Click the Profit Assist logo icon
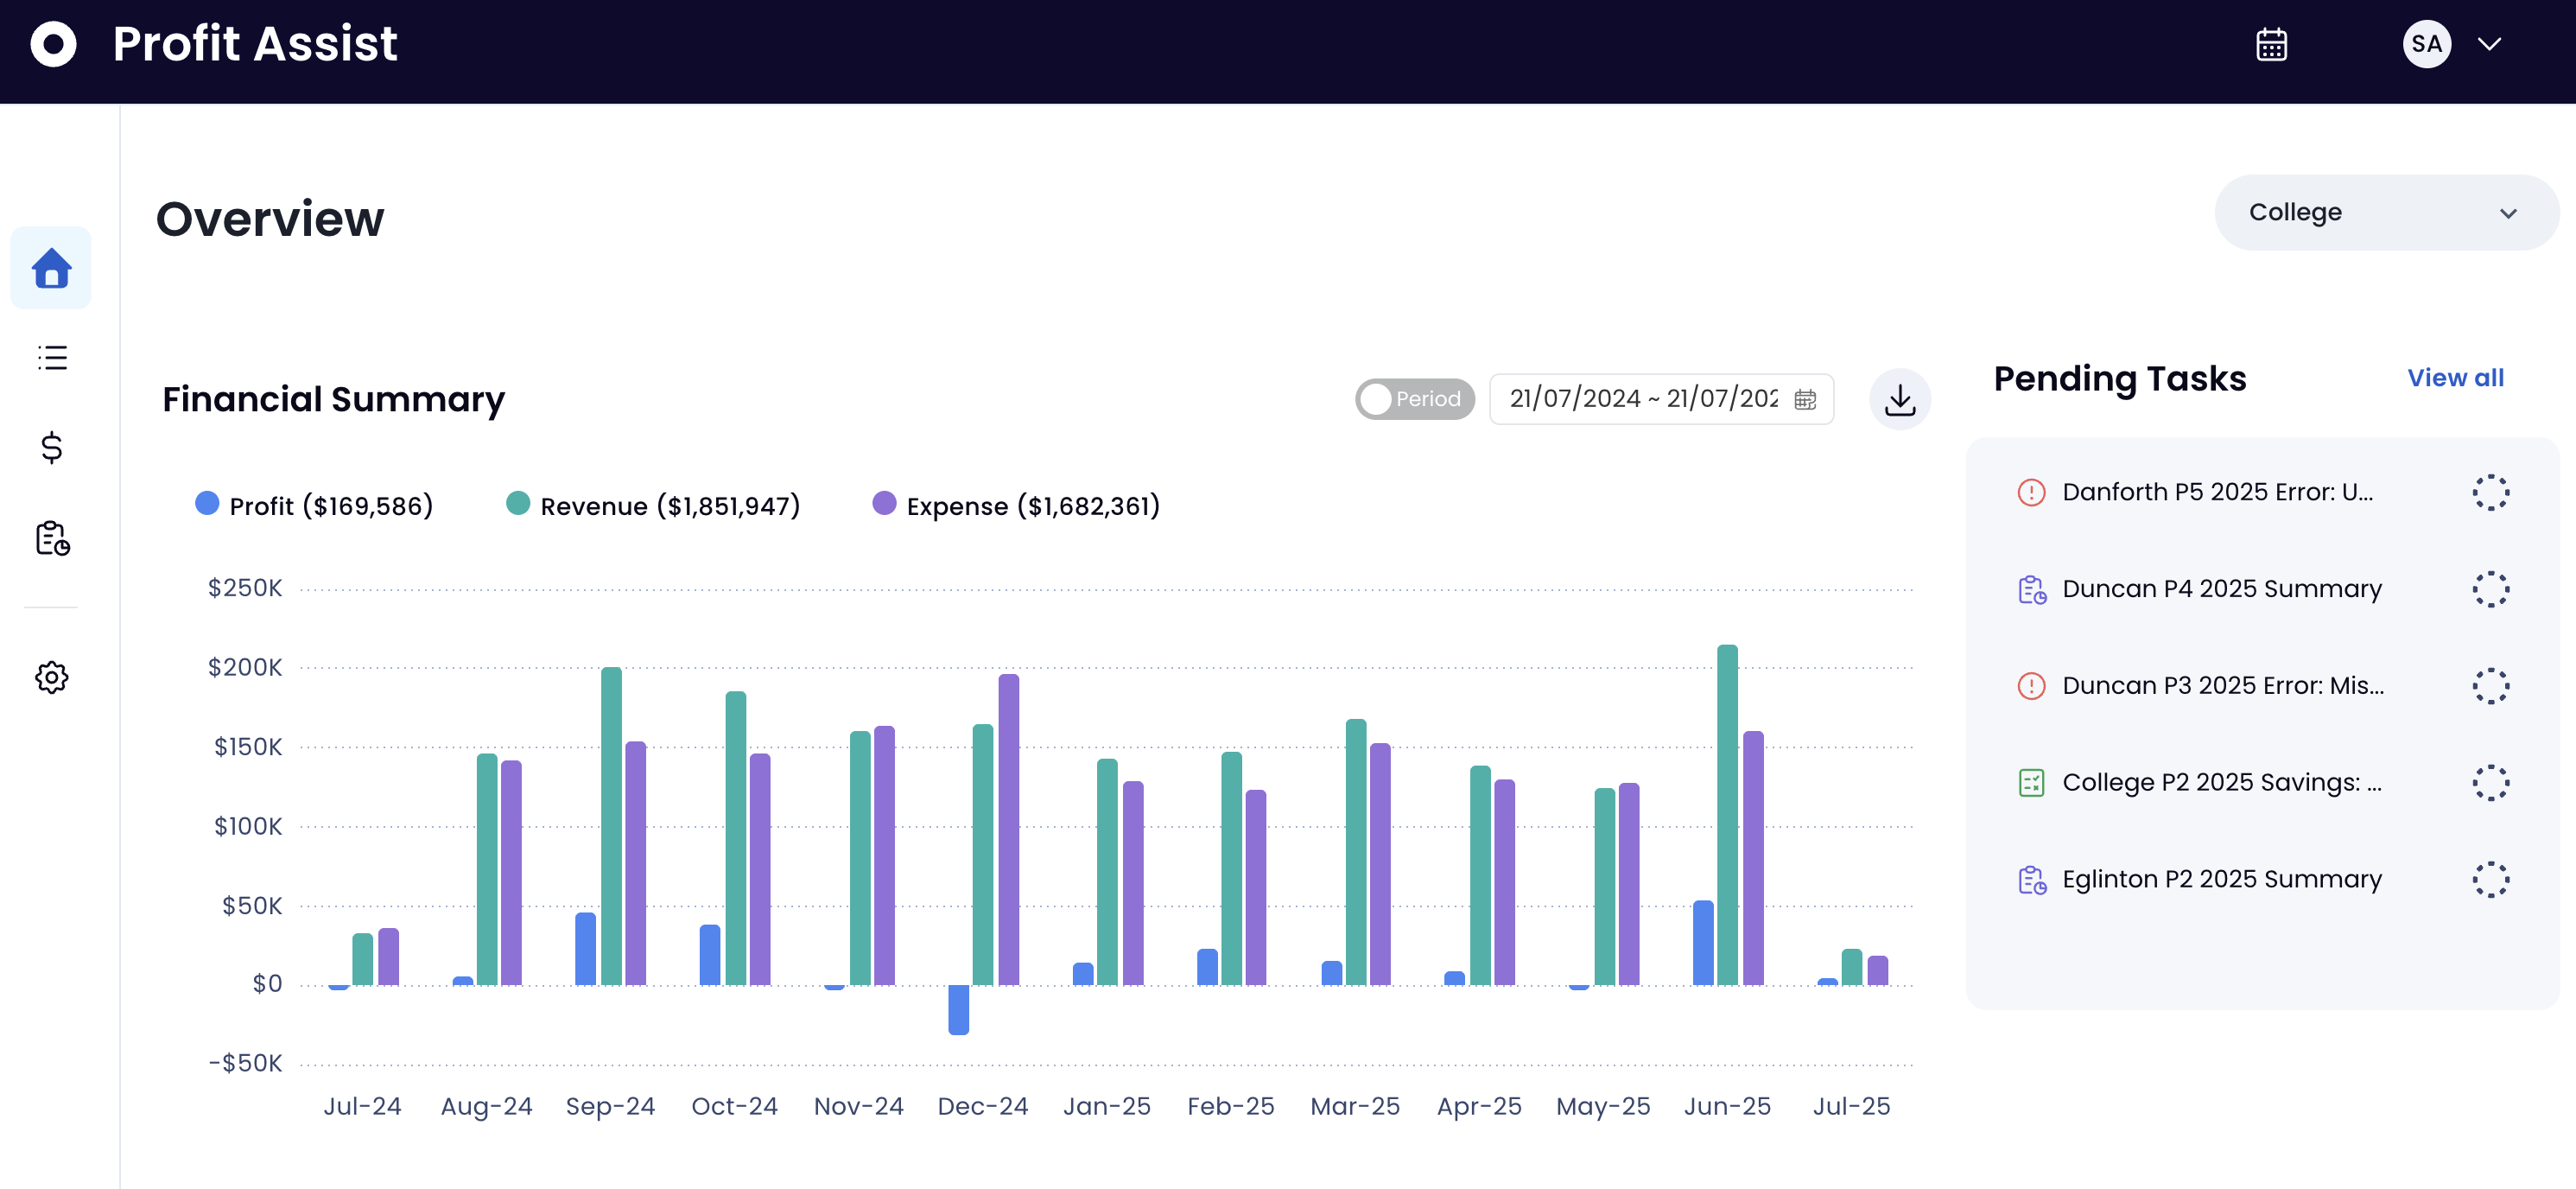Viewport: 2576px width, 1189px height. click(53, 44)
